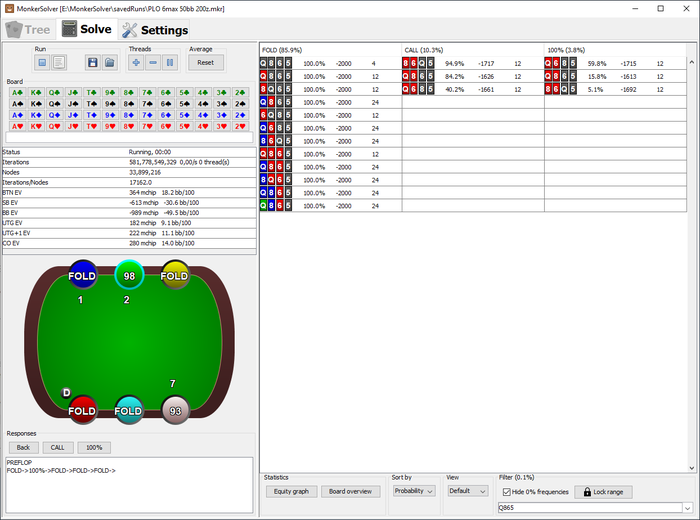This screenshot has height=520, width=700.
Task: Expand the Q865 filter dropdown arrow
Action: (688, 508)
